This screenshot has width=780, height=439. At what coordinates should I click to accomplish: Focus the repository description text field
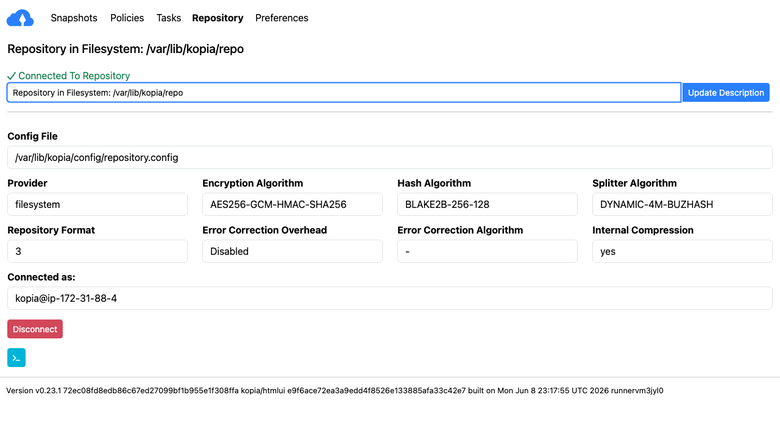pyautogui.click(x=344, y=92)
